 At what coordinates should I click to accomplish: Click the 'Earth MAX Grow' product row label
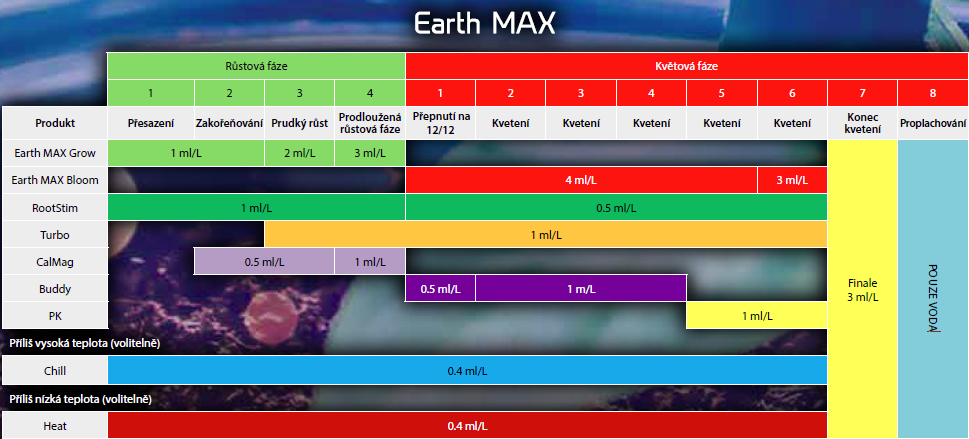[55, 153]
